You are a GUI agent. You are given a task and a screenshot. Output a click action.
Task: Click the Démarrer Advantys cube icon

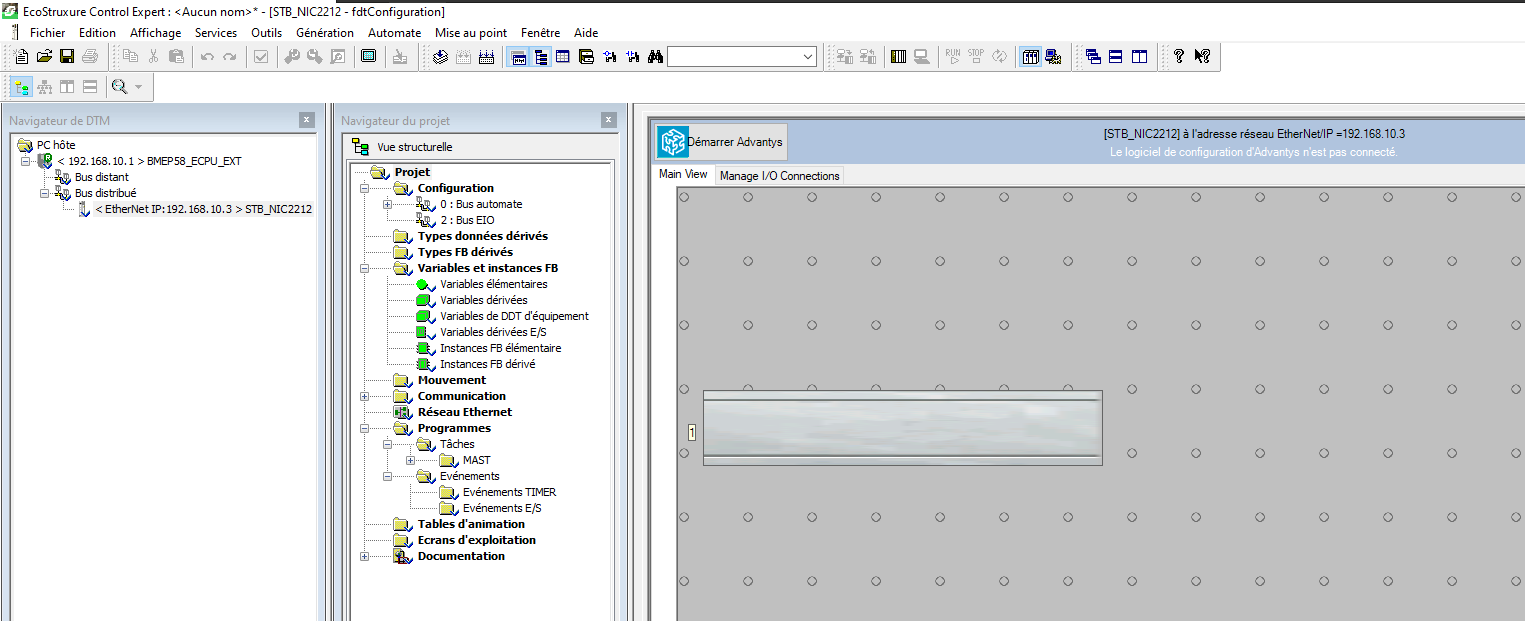673,142
